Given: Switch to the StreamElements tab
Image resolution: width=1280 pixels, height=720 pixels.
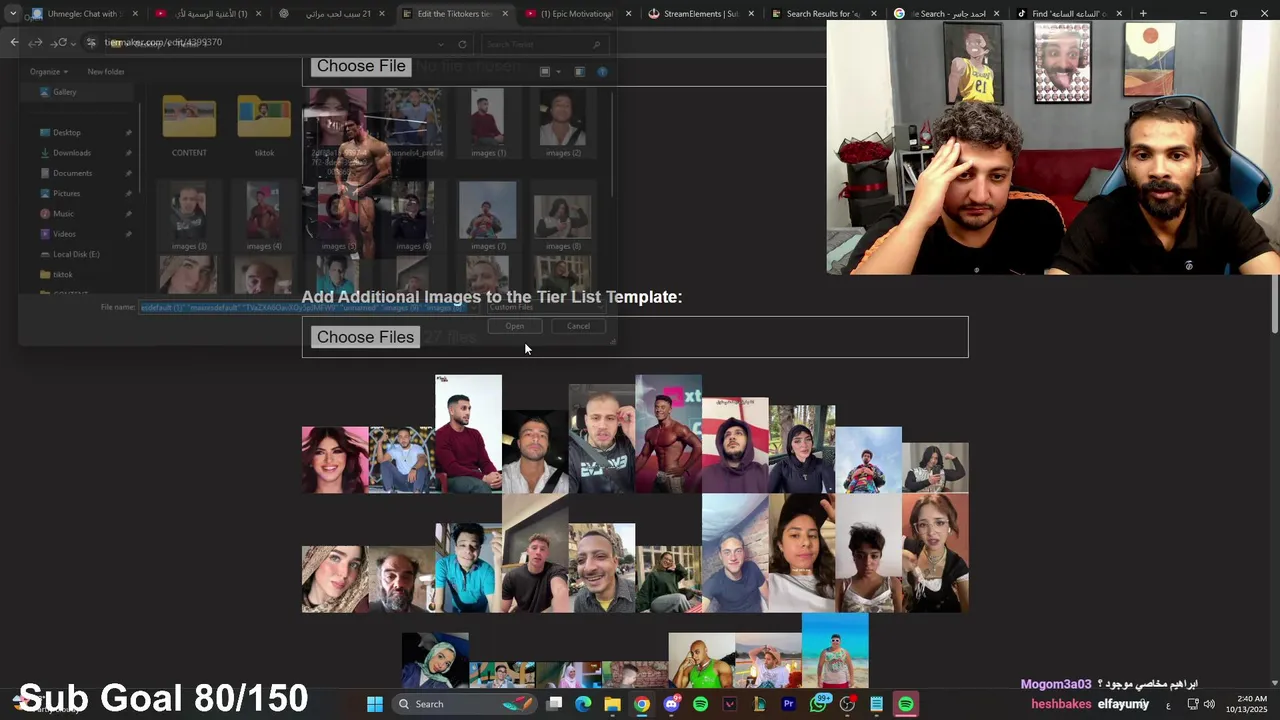Looking at the screenshot, I should (x=701, y=14).
